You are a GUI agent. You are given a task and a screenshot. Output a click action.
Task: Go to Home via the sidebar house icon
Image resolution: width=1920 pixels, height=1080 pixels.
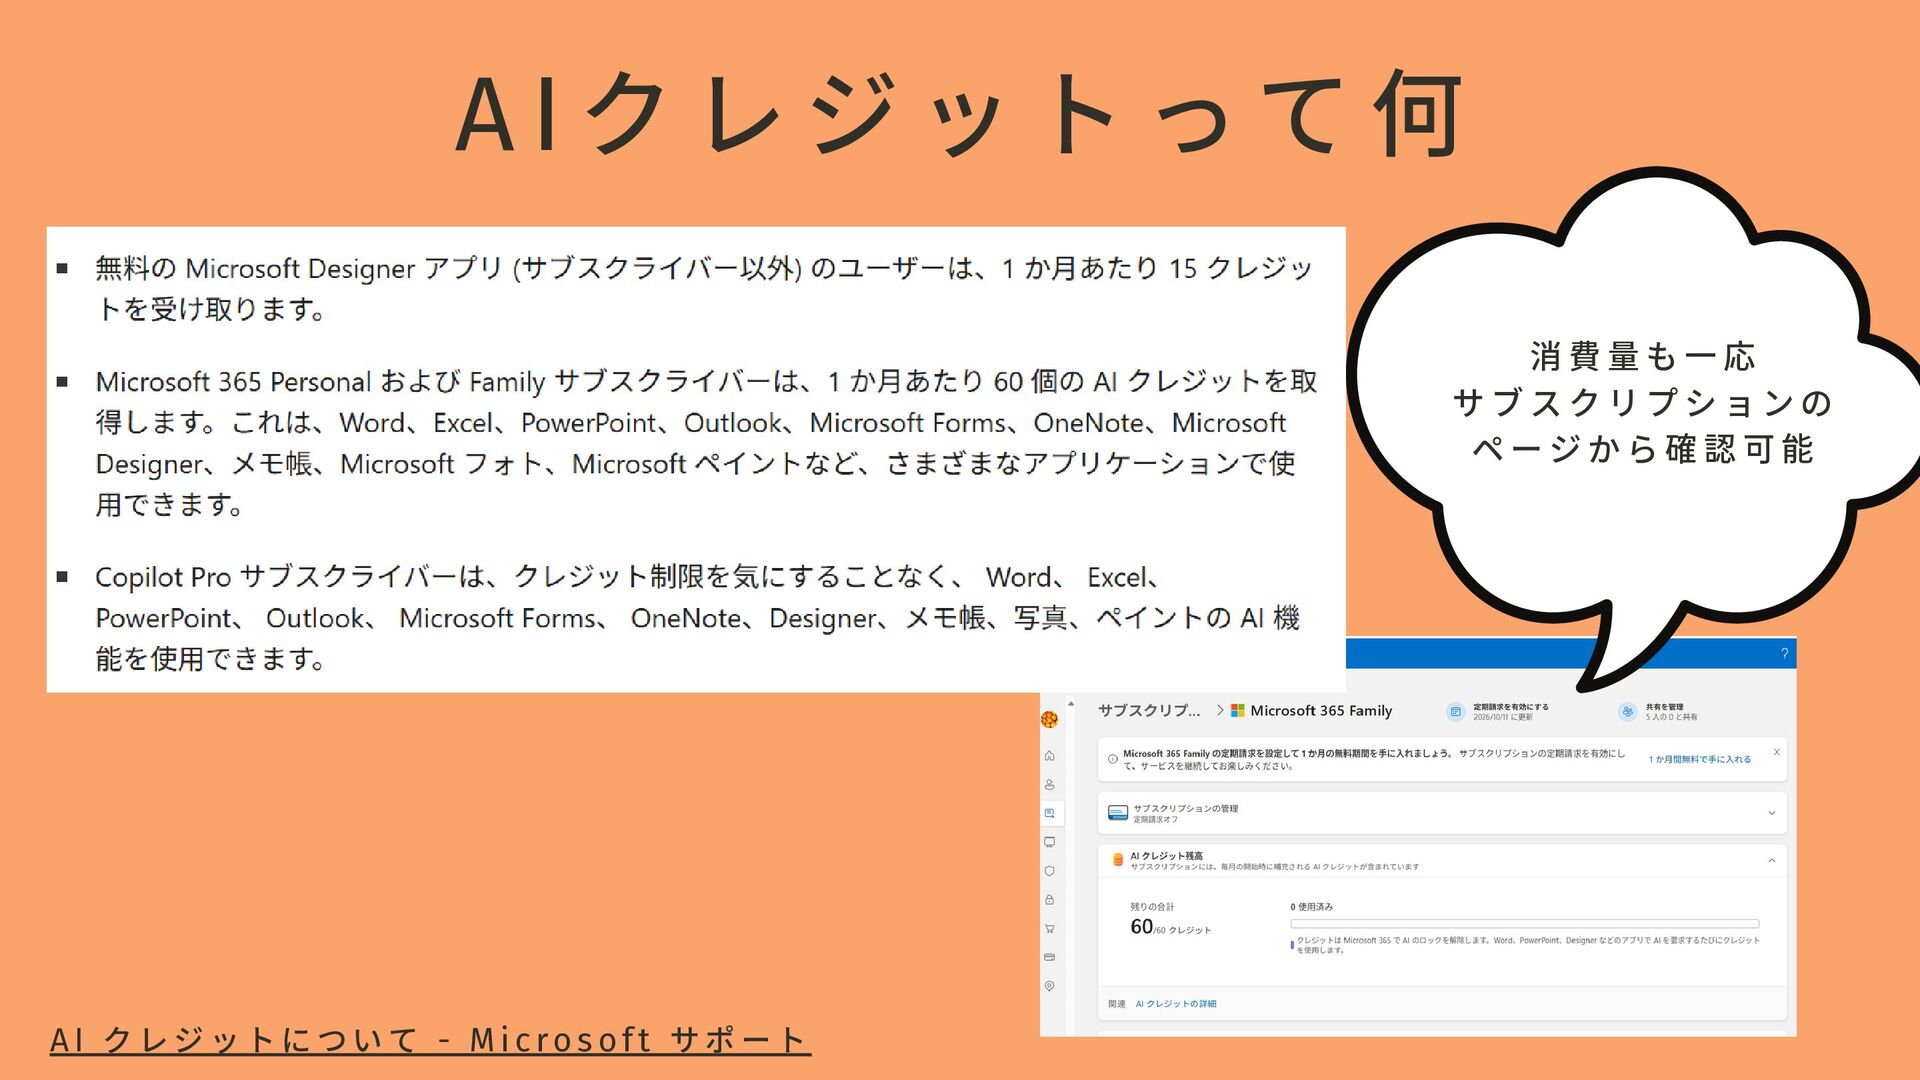[1049, 756]
